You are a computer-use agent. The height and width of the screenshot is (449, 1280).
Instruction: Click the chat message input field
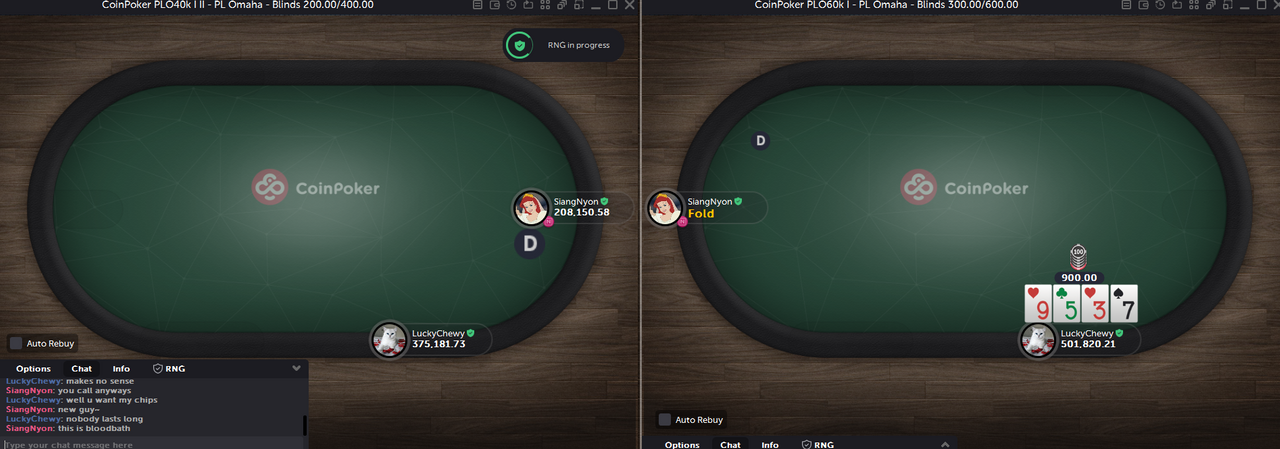click(150, 443)
